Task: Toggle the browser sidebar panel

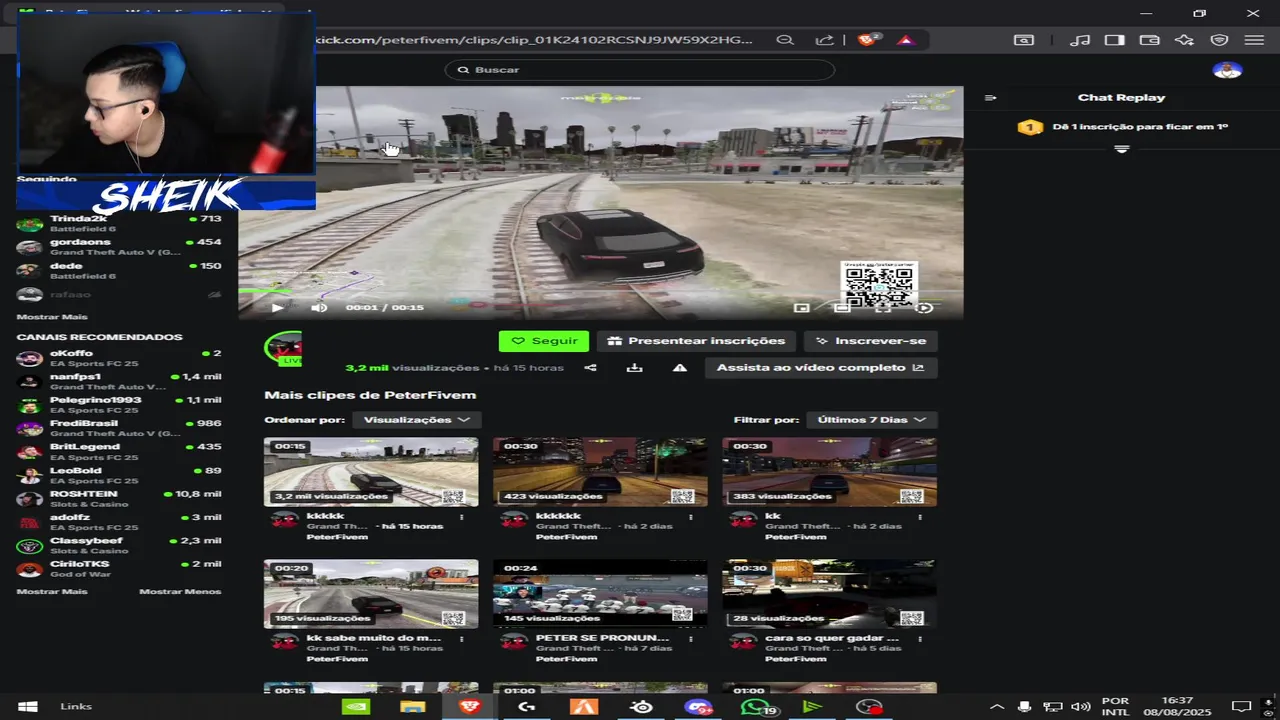Action: click(x=1114, y=40)
